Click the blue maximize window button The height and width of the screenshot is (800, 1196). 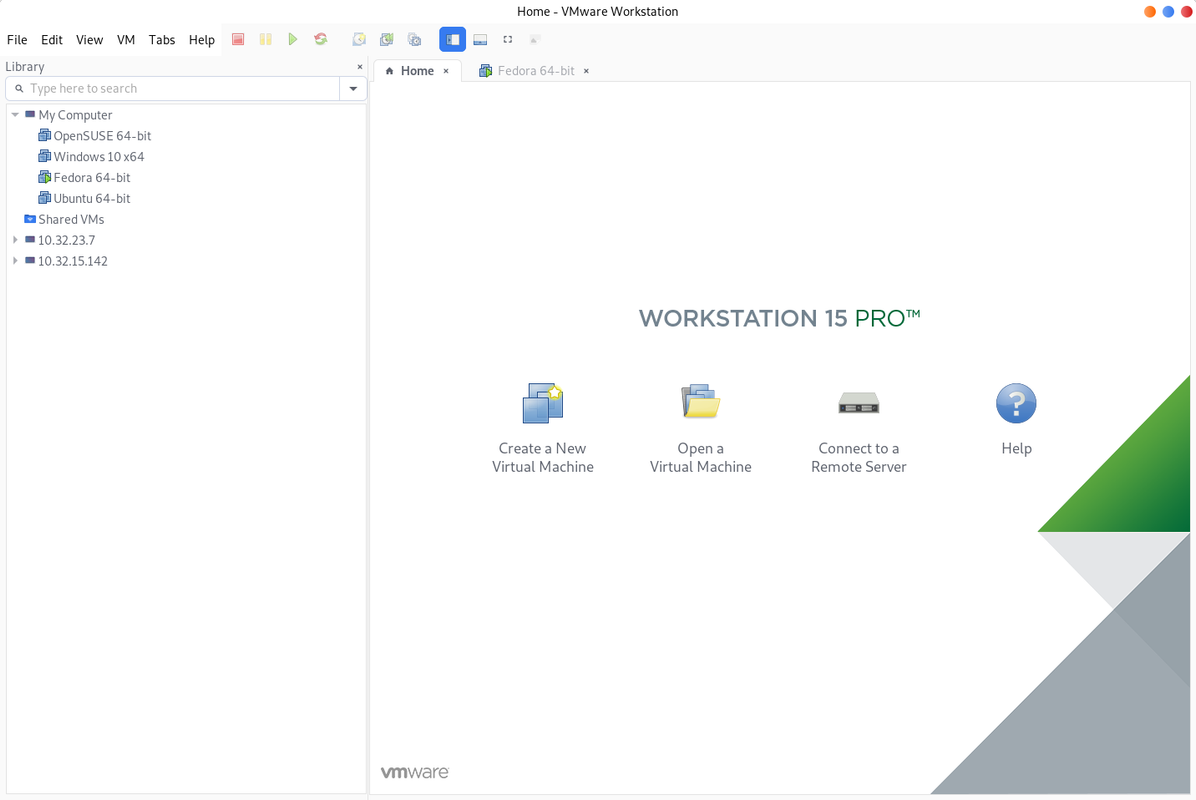click(1168, 11)
